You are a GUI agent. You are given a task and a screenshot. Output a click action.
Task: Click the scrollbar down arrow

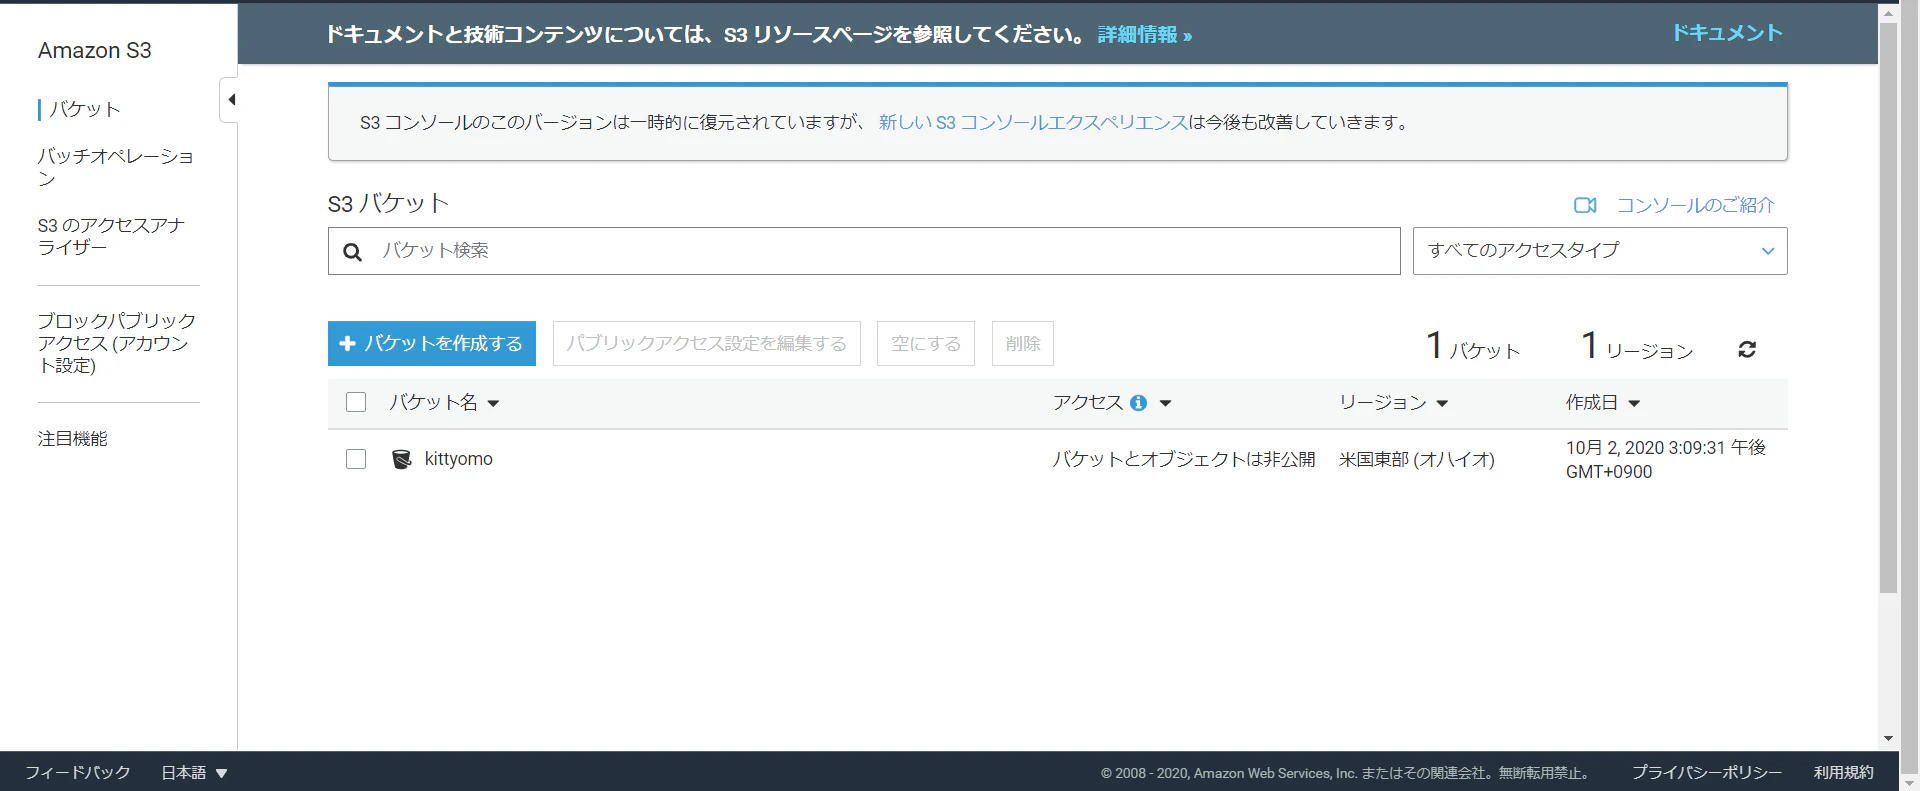pyautogui.click(x=1889, y=739)
